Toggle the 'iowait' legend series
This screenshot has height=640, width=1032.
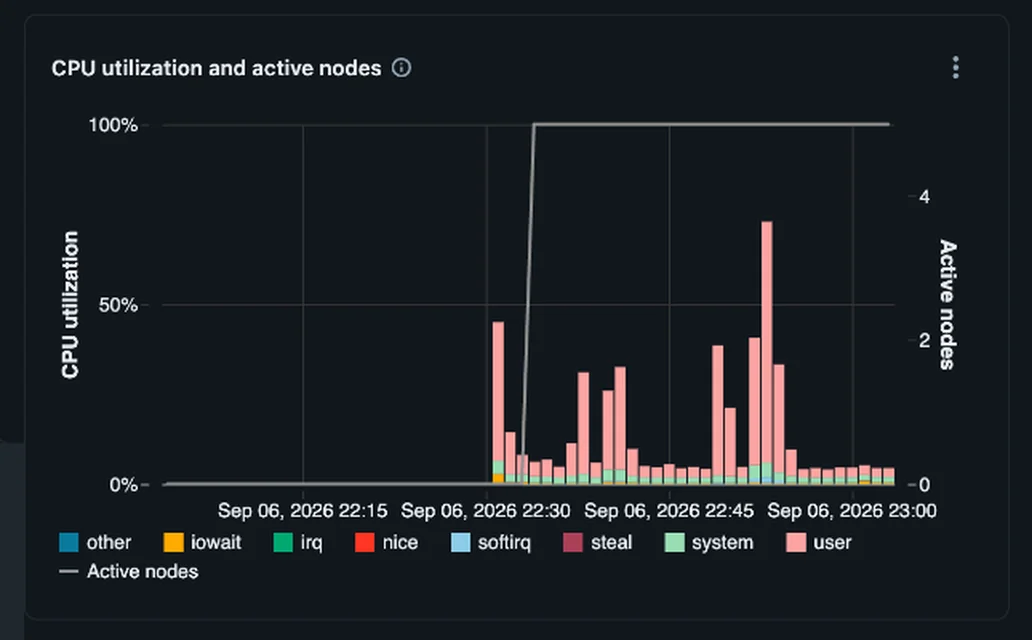[203, 543]
